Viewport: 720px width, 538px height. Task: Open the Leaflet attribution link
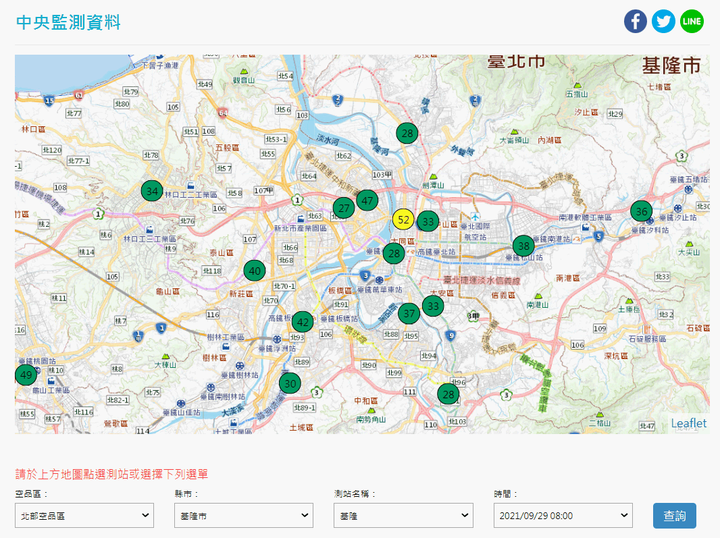pos(688,423)
